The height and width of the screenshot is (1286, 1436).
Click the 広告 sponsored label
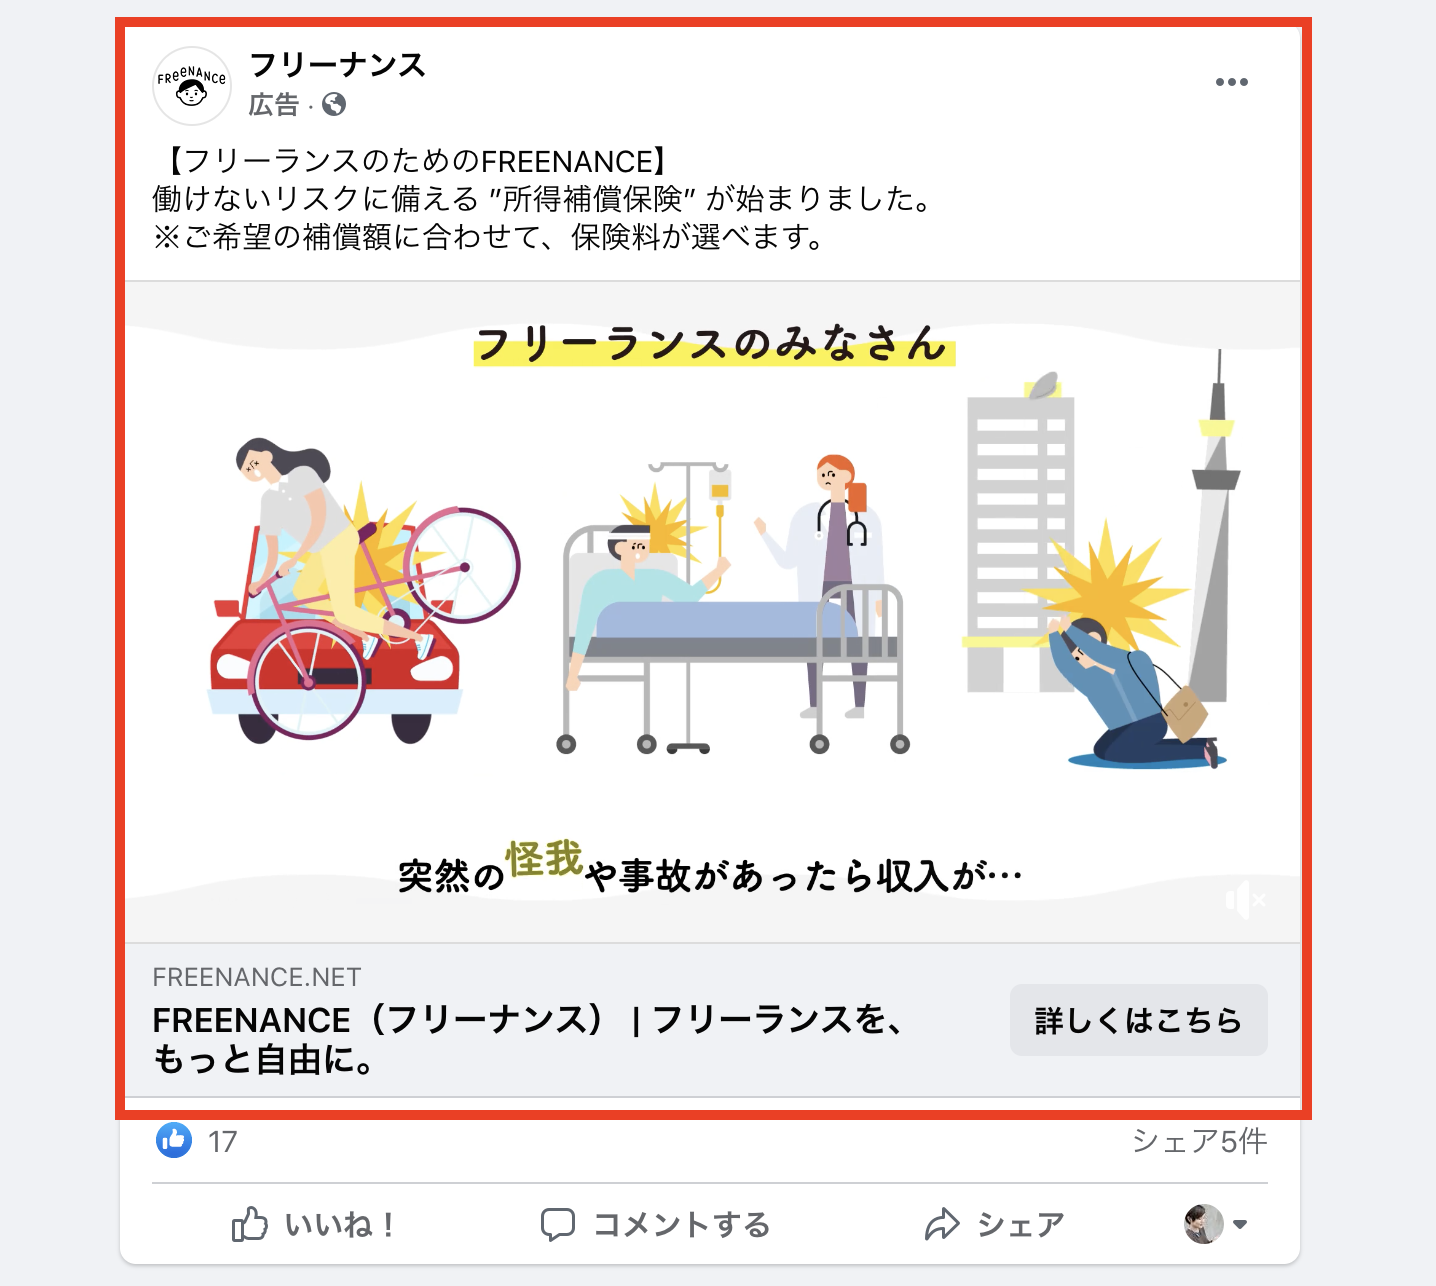tap(274, 105)
